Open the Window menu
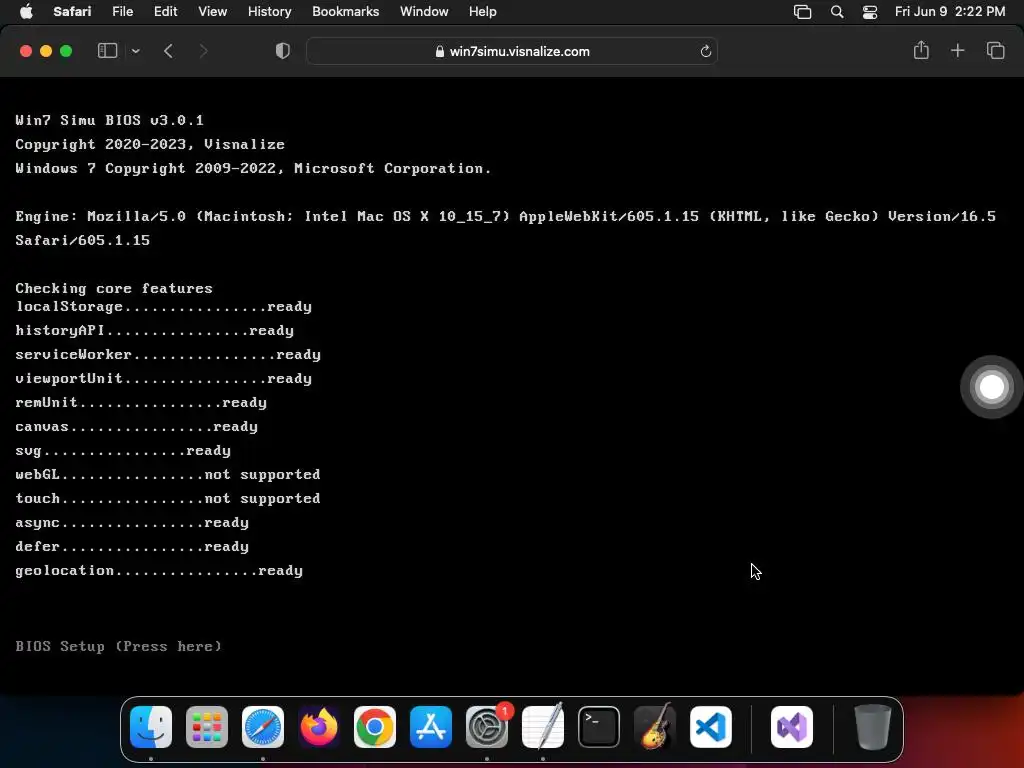1024x768 pixels. [424, 11]
